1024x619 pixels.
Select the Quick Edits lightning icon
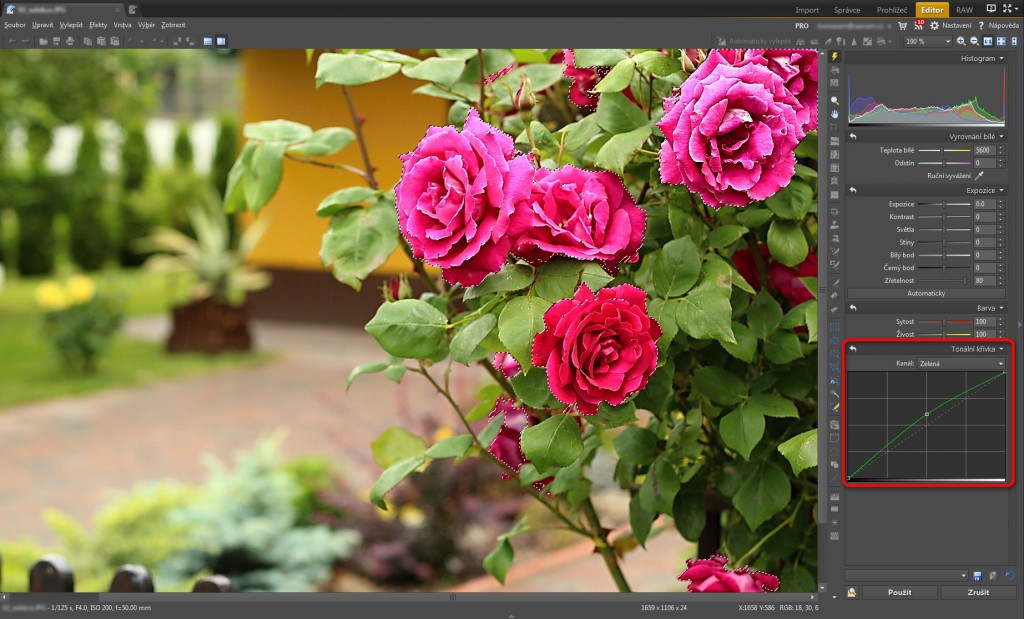[x=835, y=57]
